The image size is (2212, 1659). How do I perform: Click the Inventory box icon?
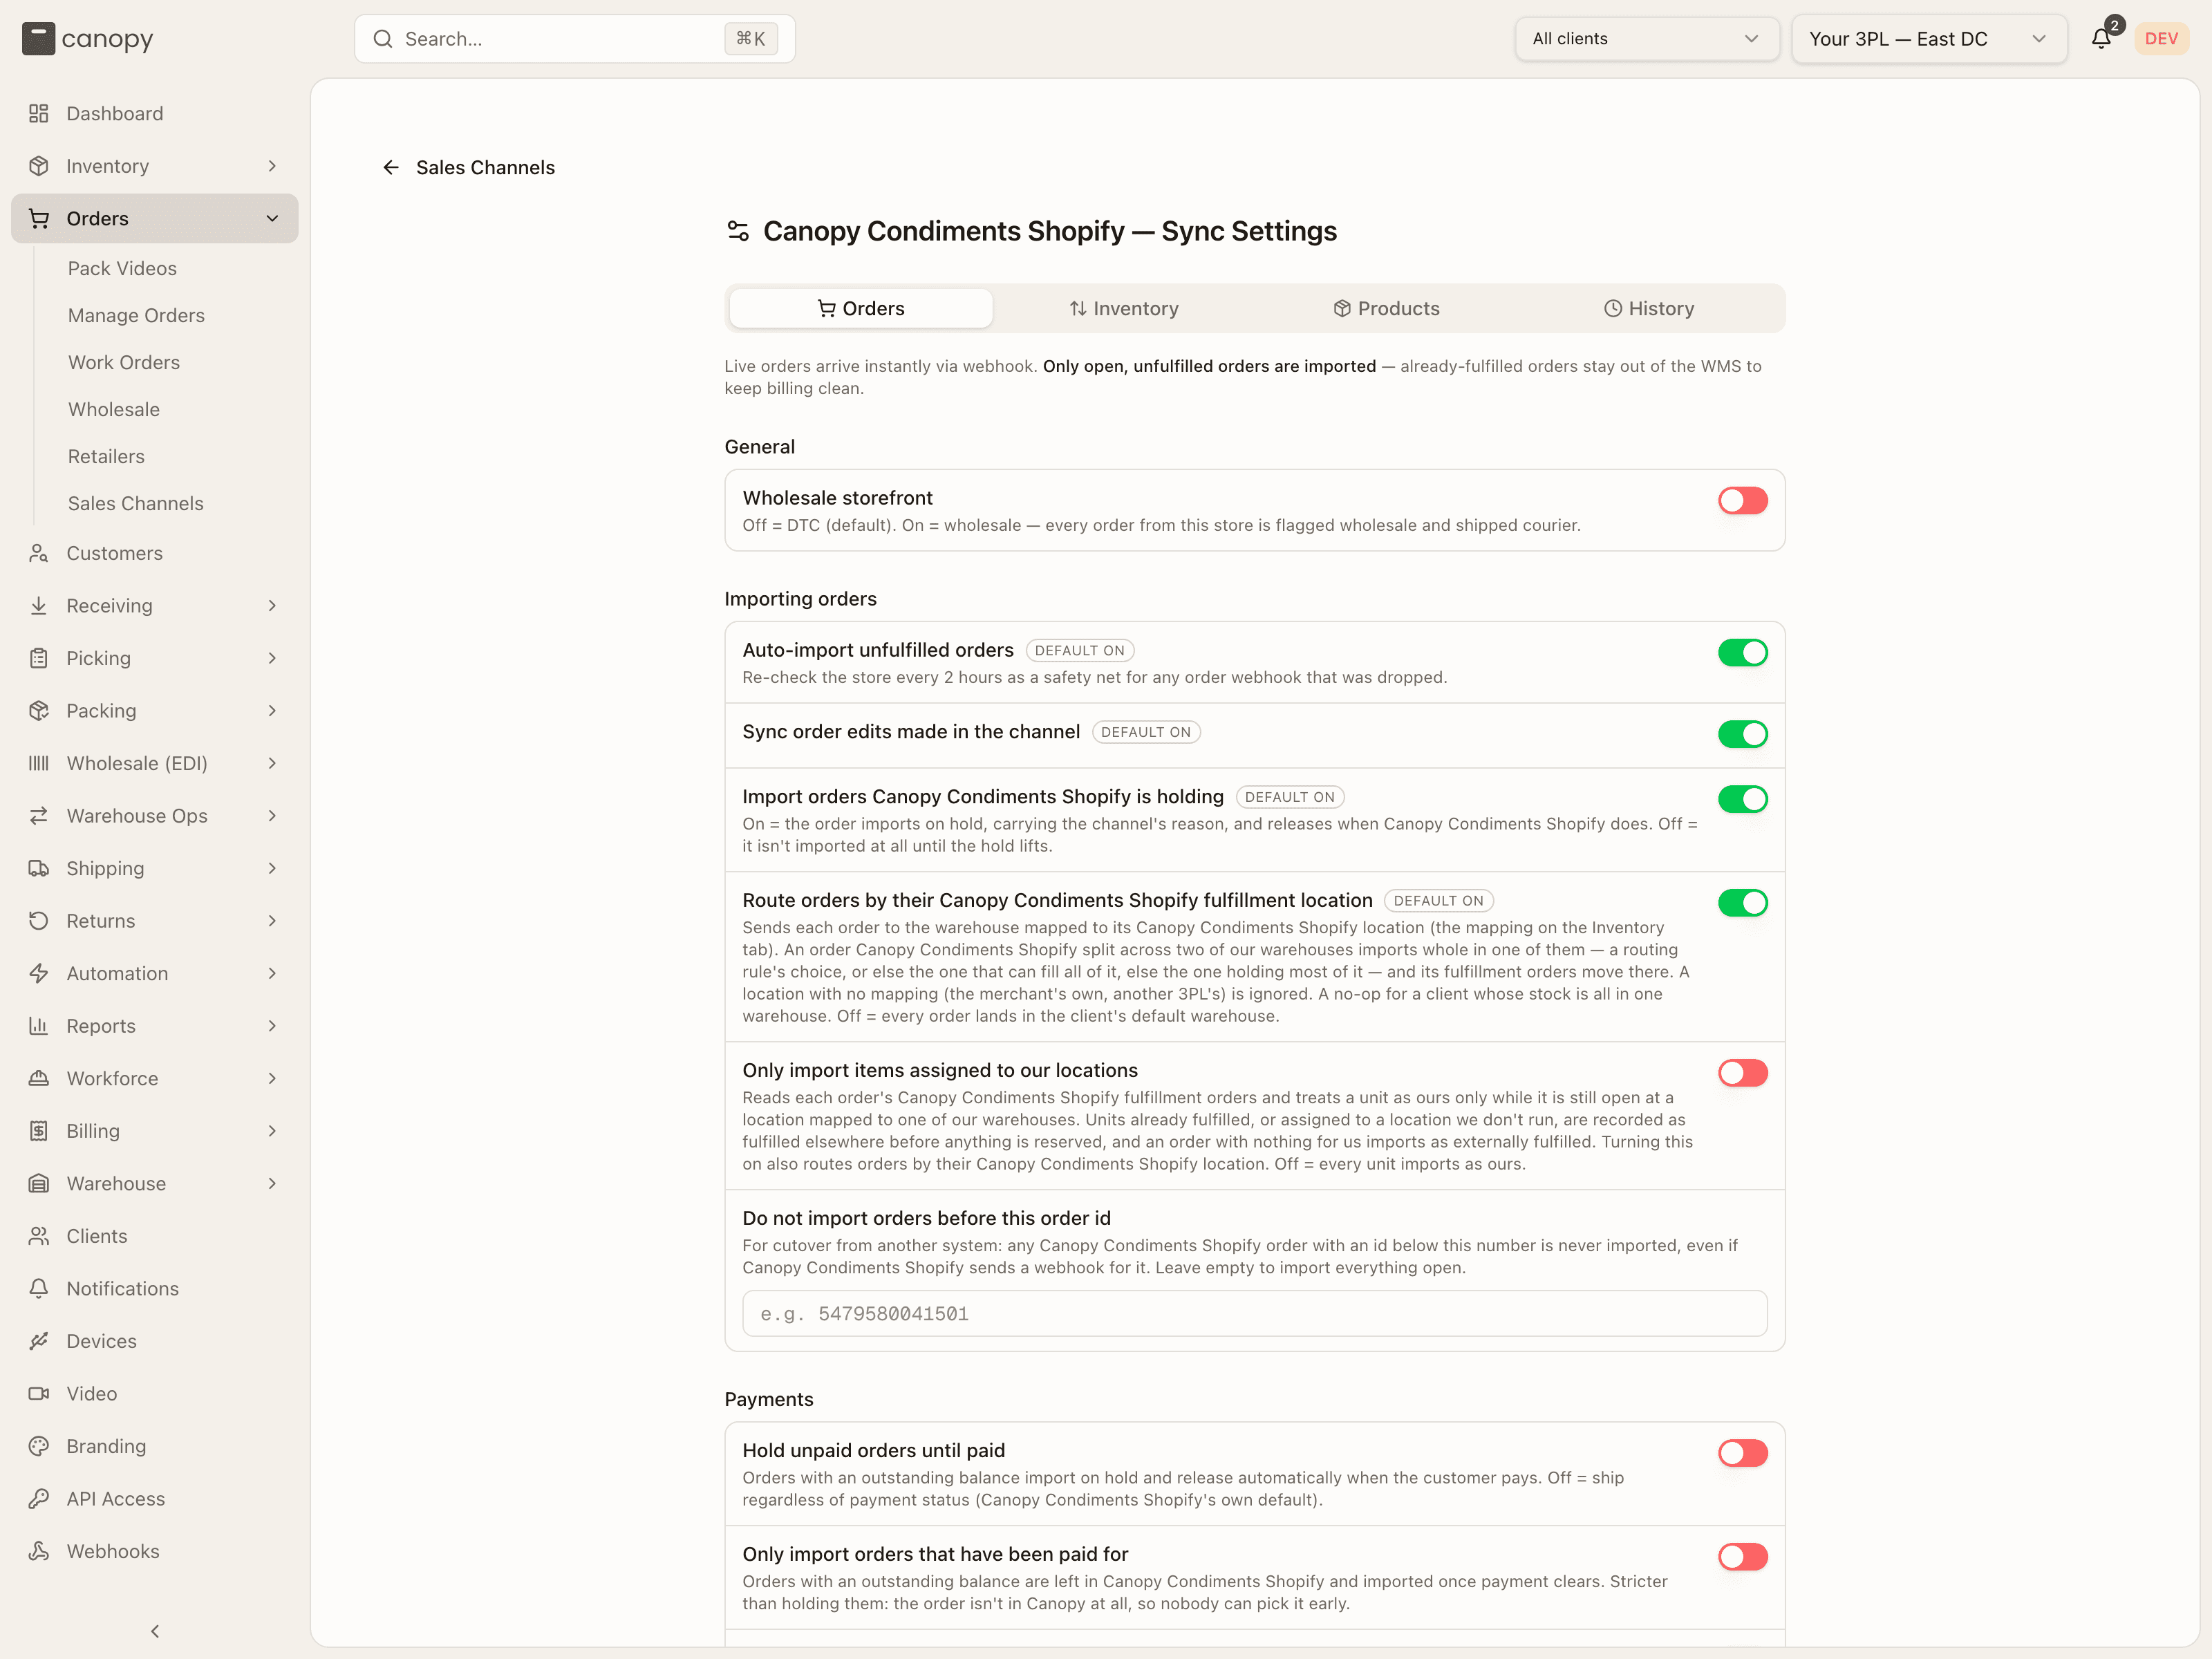click(39, 166)
